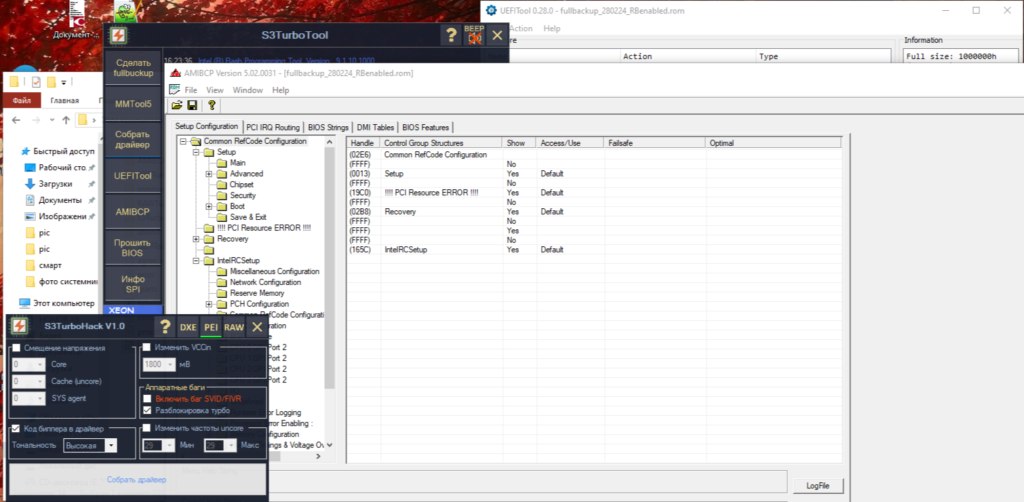Click the AMIBCP save floppy toolbar icon
Image resolution: width=1024 pixels, height=502 pixels.
(x=192, y=105)
